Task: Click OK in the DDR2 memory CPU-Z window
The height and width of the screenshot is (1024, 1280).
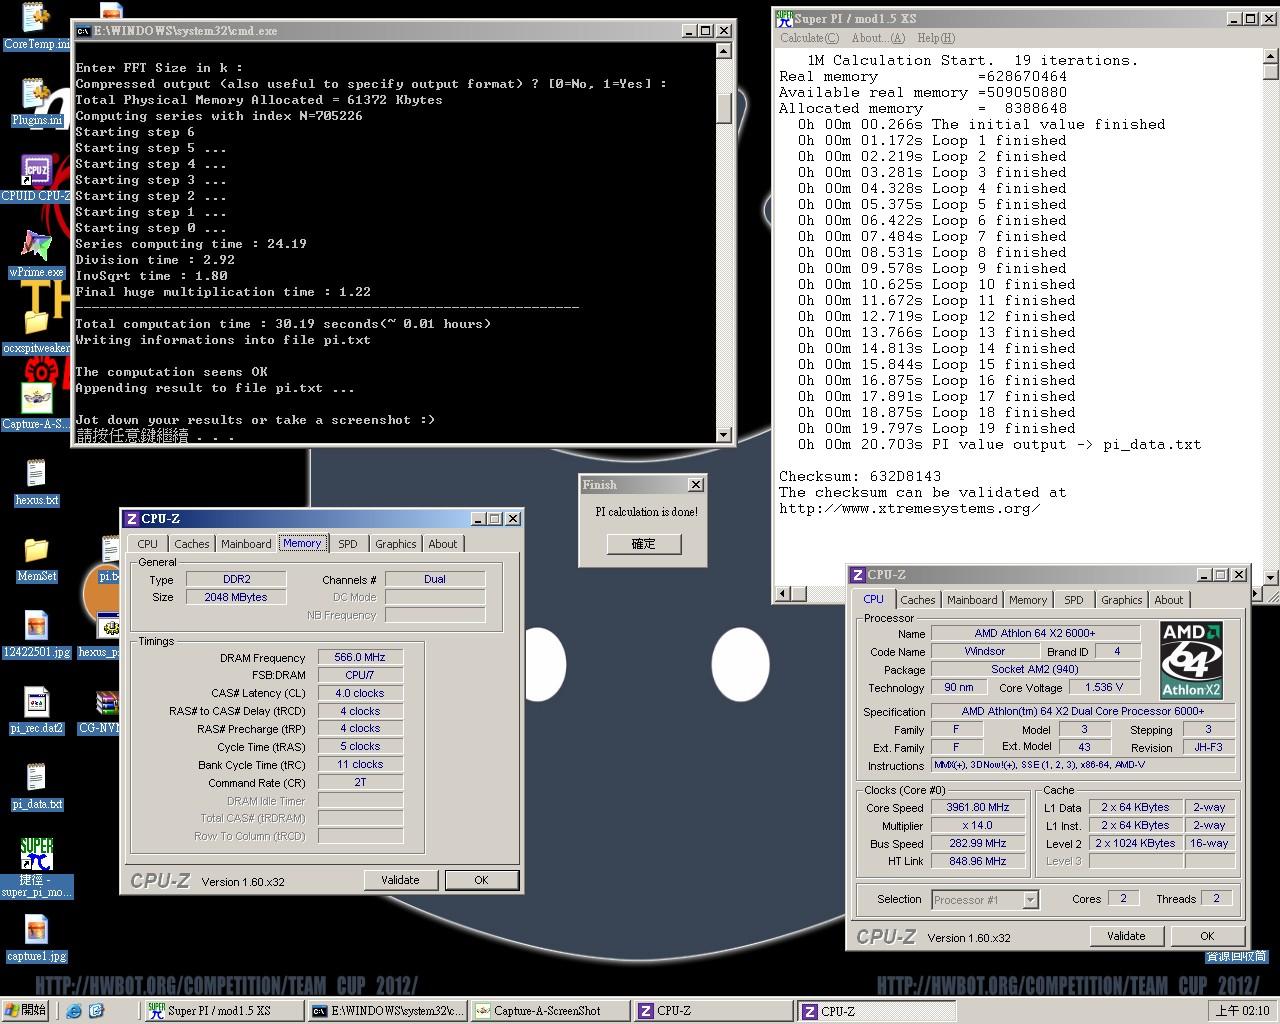Action: coord(481,880)
